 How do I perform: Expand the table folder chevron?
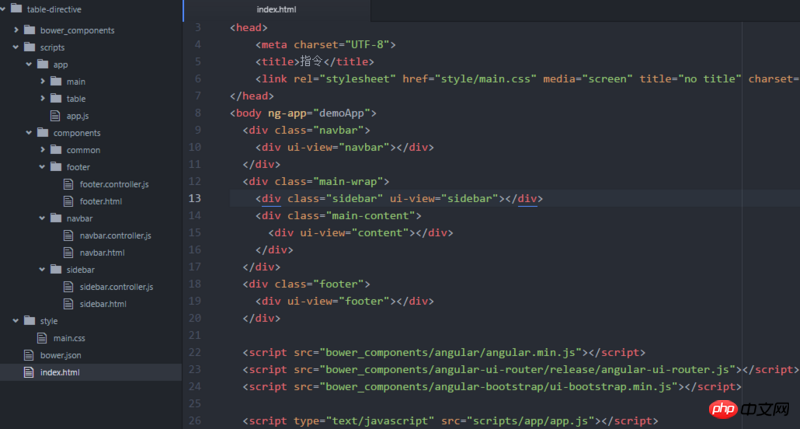point(42,98)
